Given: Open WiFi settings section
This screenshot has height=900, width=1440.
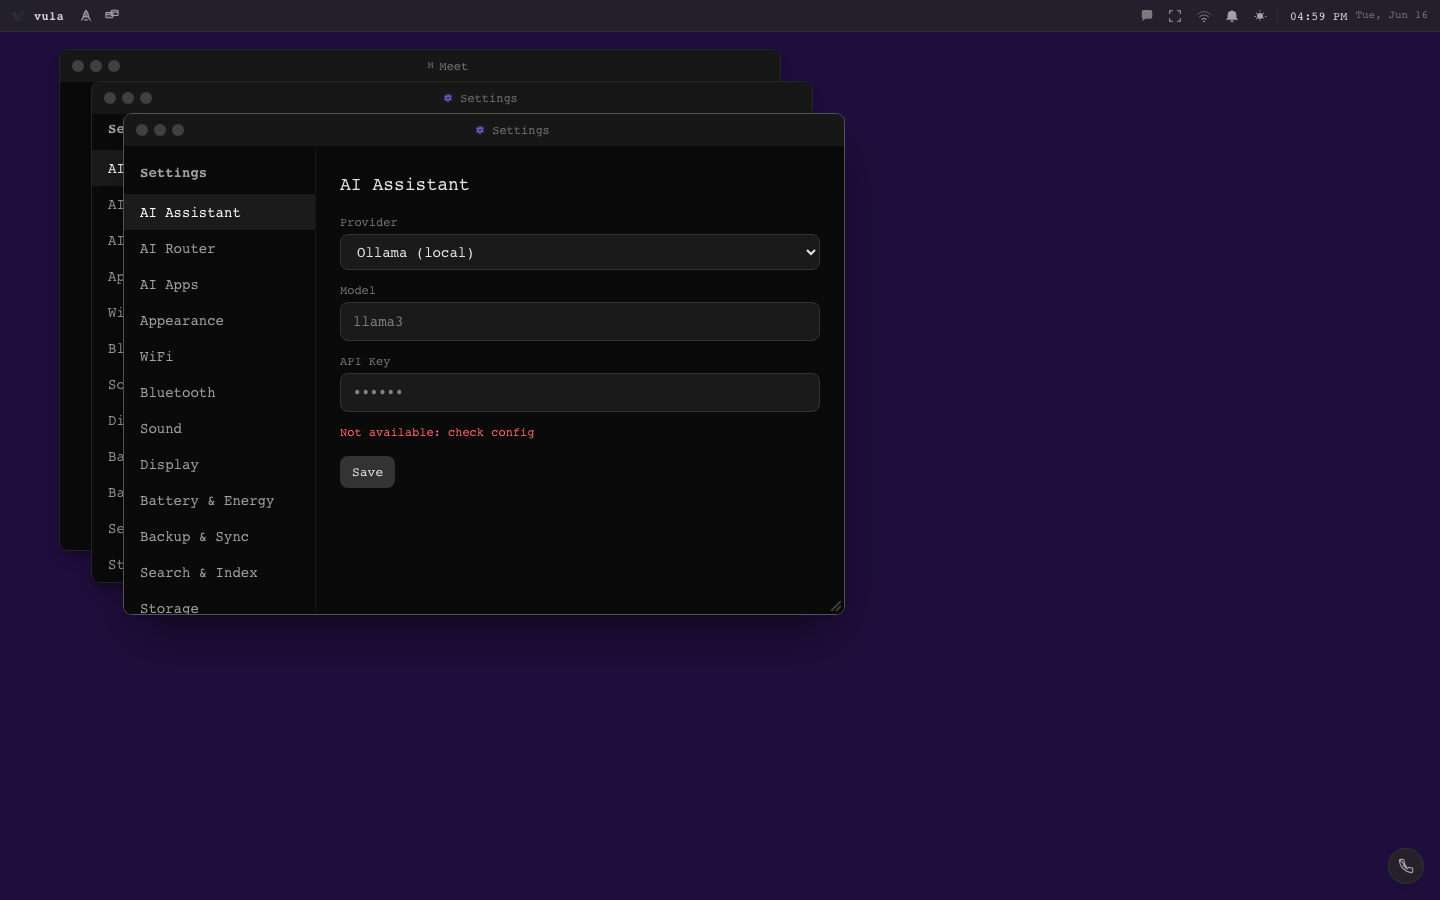Looking at the screenshot, I should pyautogui.click(x=220, y=356).
